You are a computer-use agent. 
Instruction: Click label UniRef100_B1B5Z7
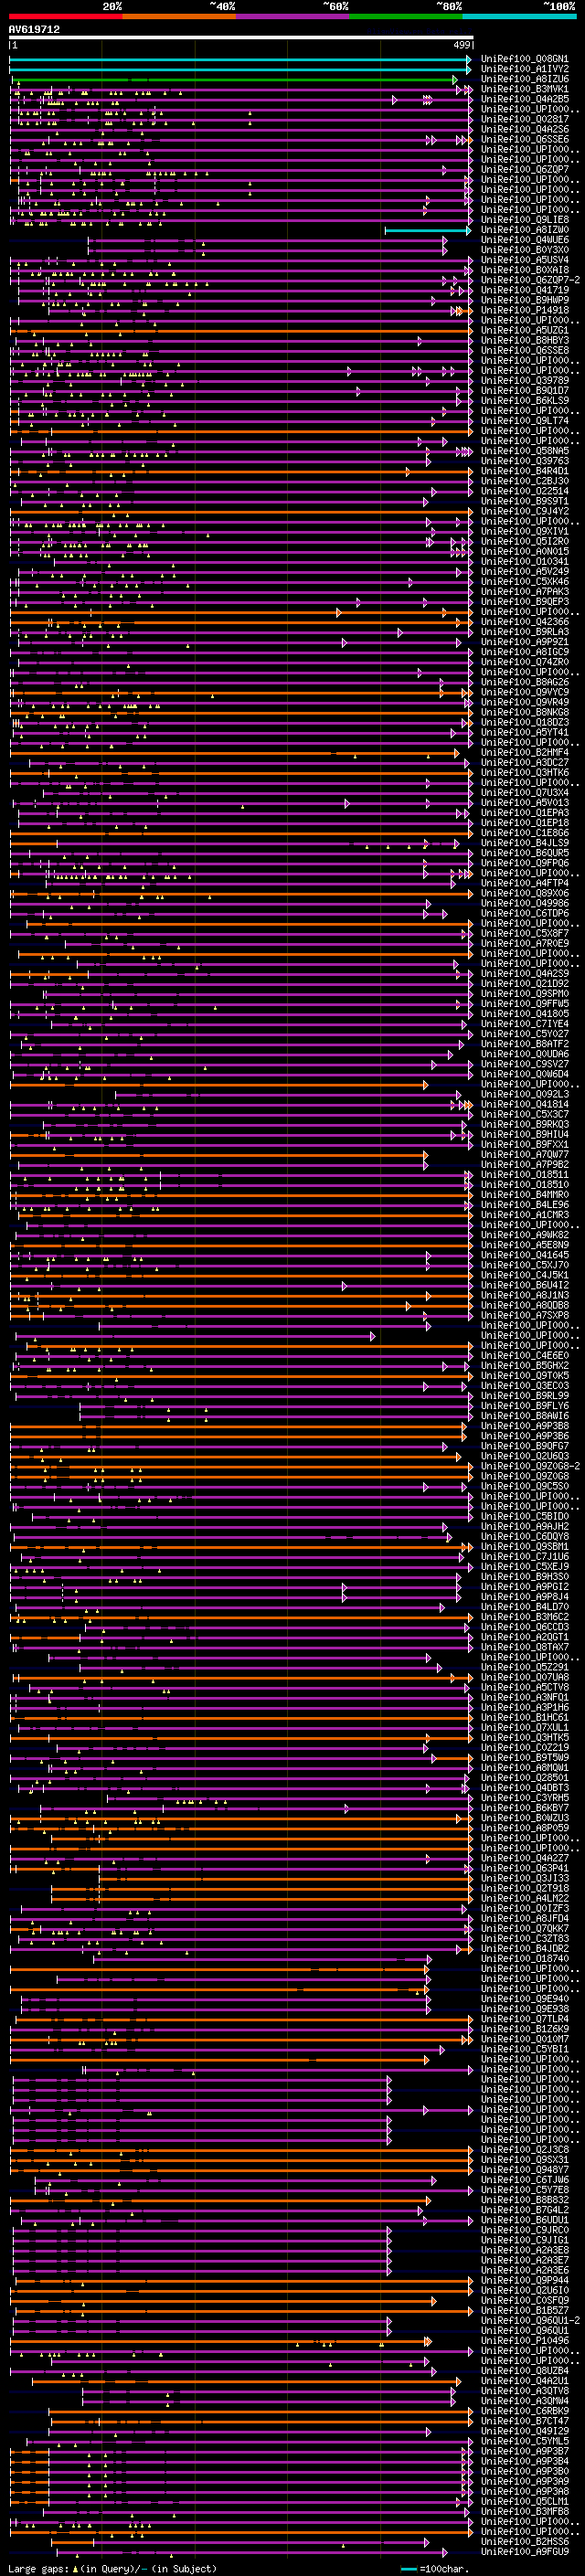coord(525,2309)
